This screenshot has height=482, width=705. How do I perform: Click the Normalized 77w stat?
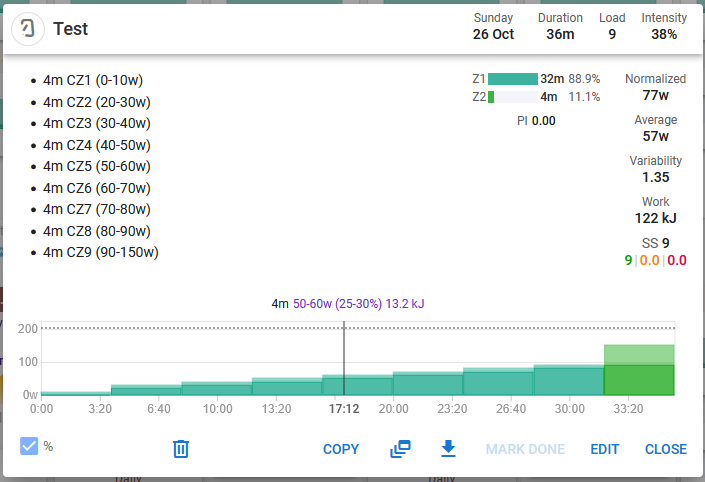coord(655,95)
